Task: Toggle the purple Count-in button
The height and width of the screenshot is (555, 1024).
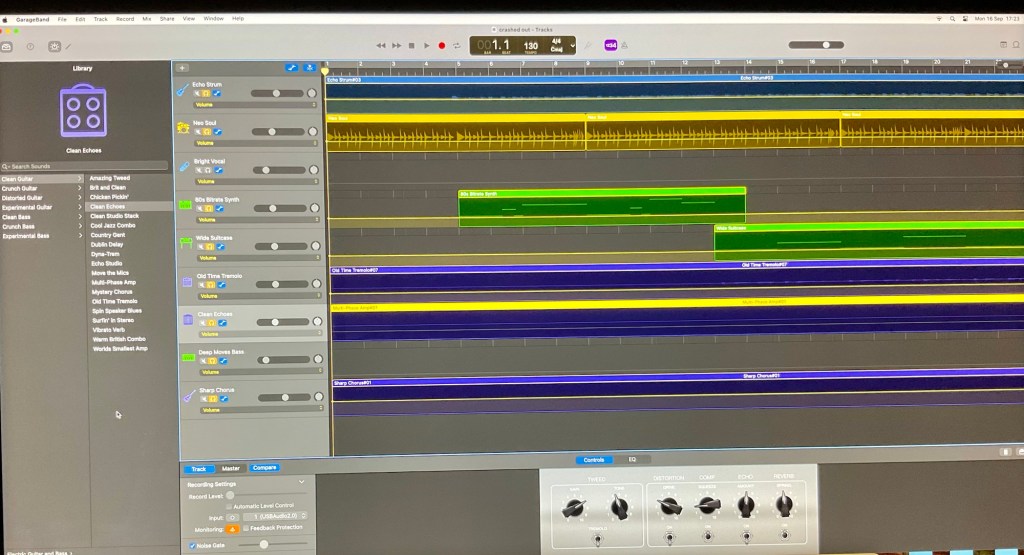Action: point(611,45)
